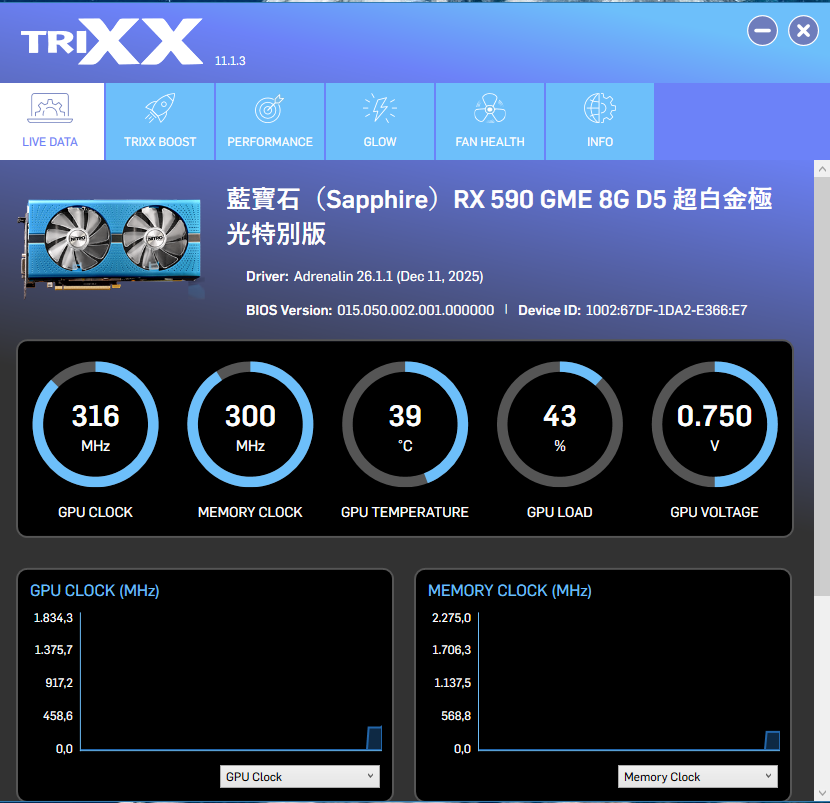Image resolution: width=830 pixels, height=803 pixels.
Task: Click the RX 590 GME card name
Action: (x=499, y=216)
